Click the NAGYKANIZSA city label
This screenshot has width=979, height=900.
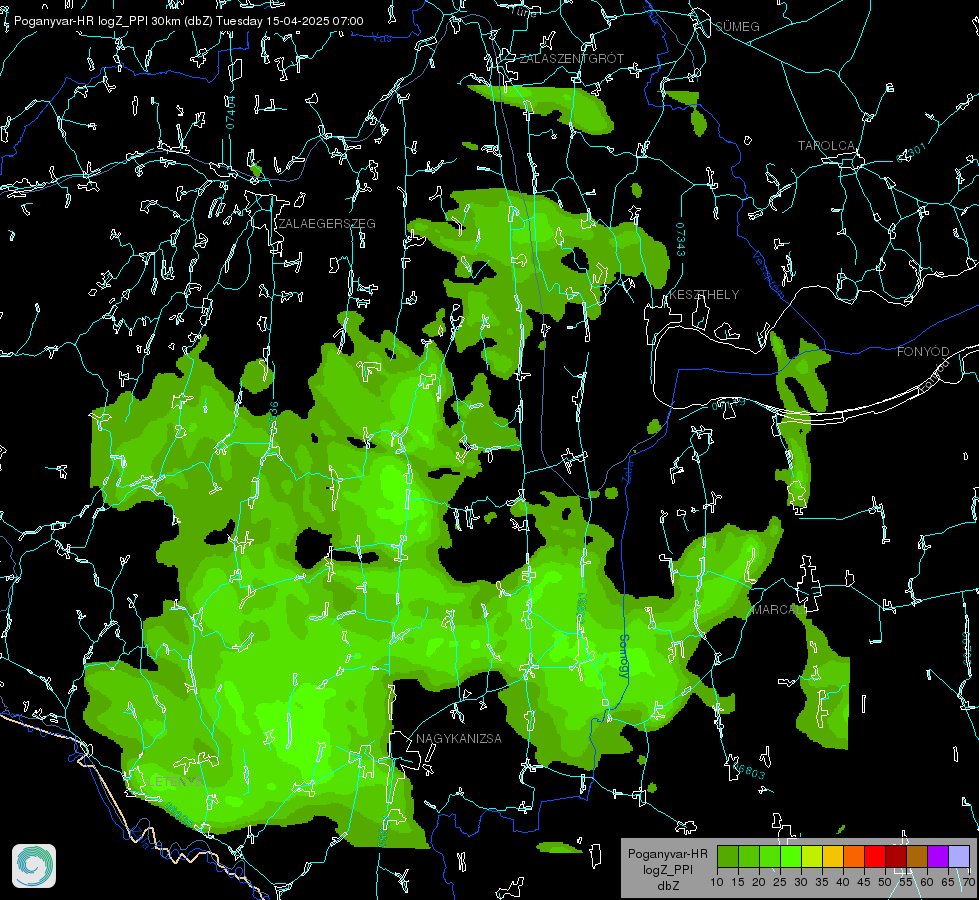pos(458,739)
